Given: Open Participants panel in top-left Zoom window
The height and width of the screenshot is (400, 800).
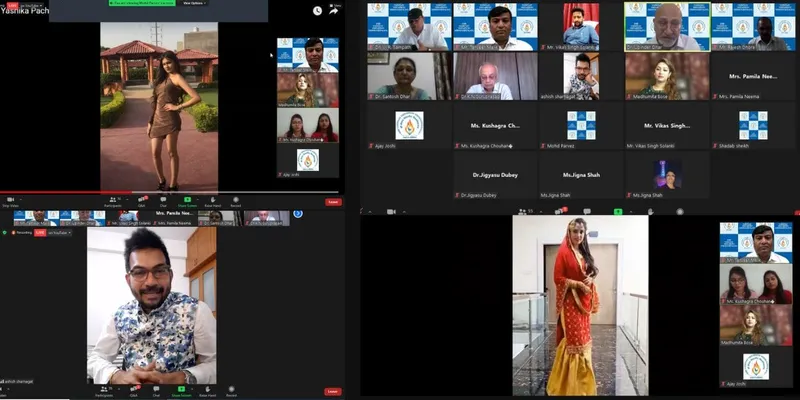Looking at the screenshot, I should pyautogui.click(x=113, y=202).
